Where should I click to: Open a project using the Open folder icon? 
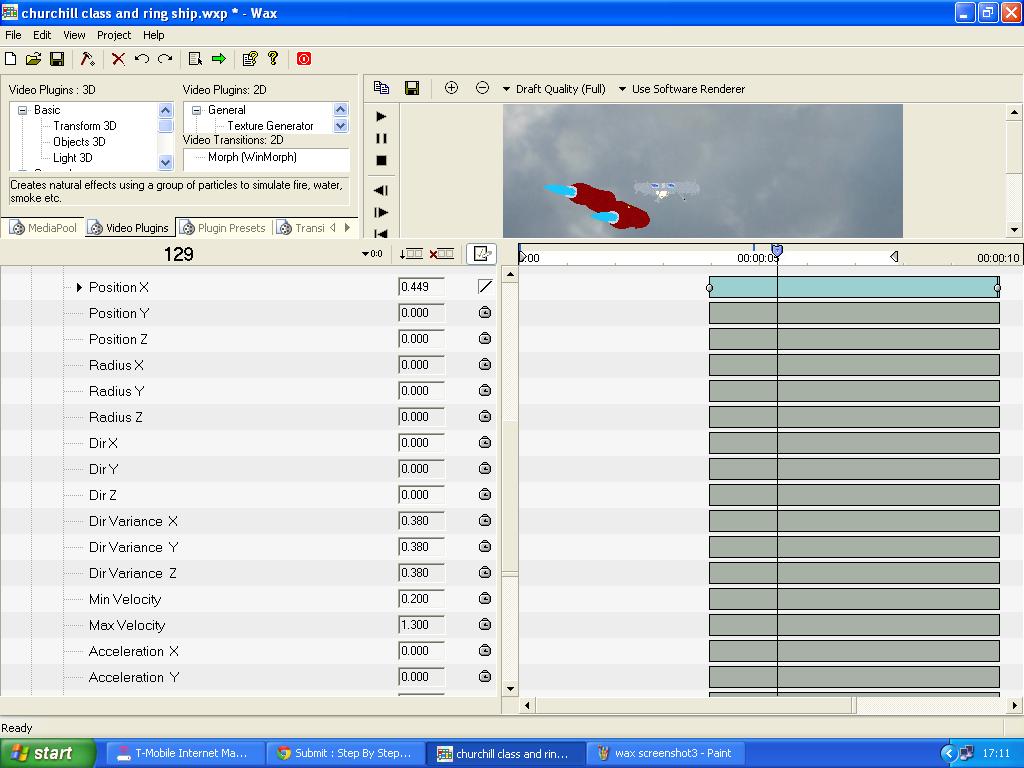(x=33, y=59)
